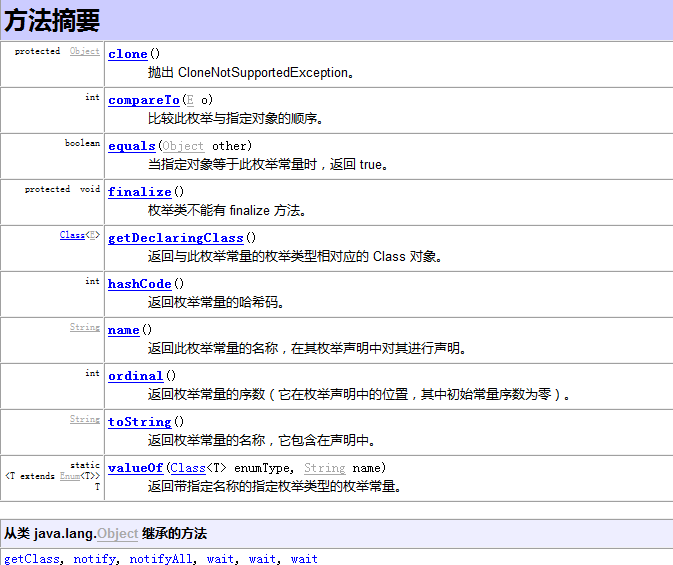Open the clone method link
Viewport: 673px width, 565px height.
coord(127,54)
